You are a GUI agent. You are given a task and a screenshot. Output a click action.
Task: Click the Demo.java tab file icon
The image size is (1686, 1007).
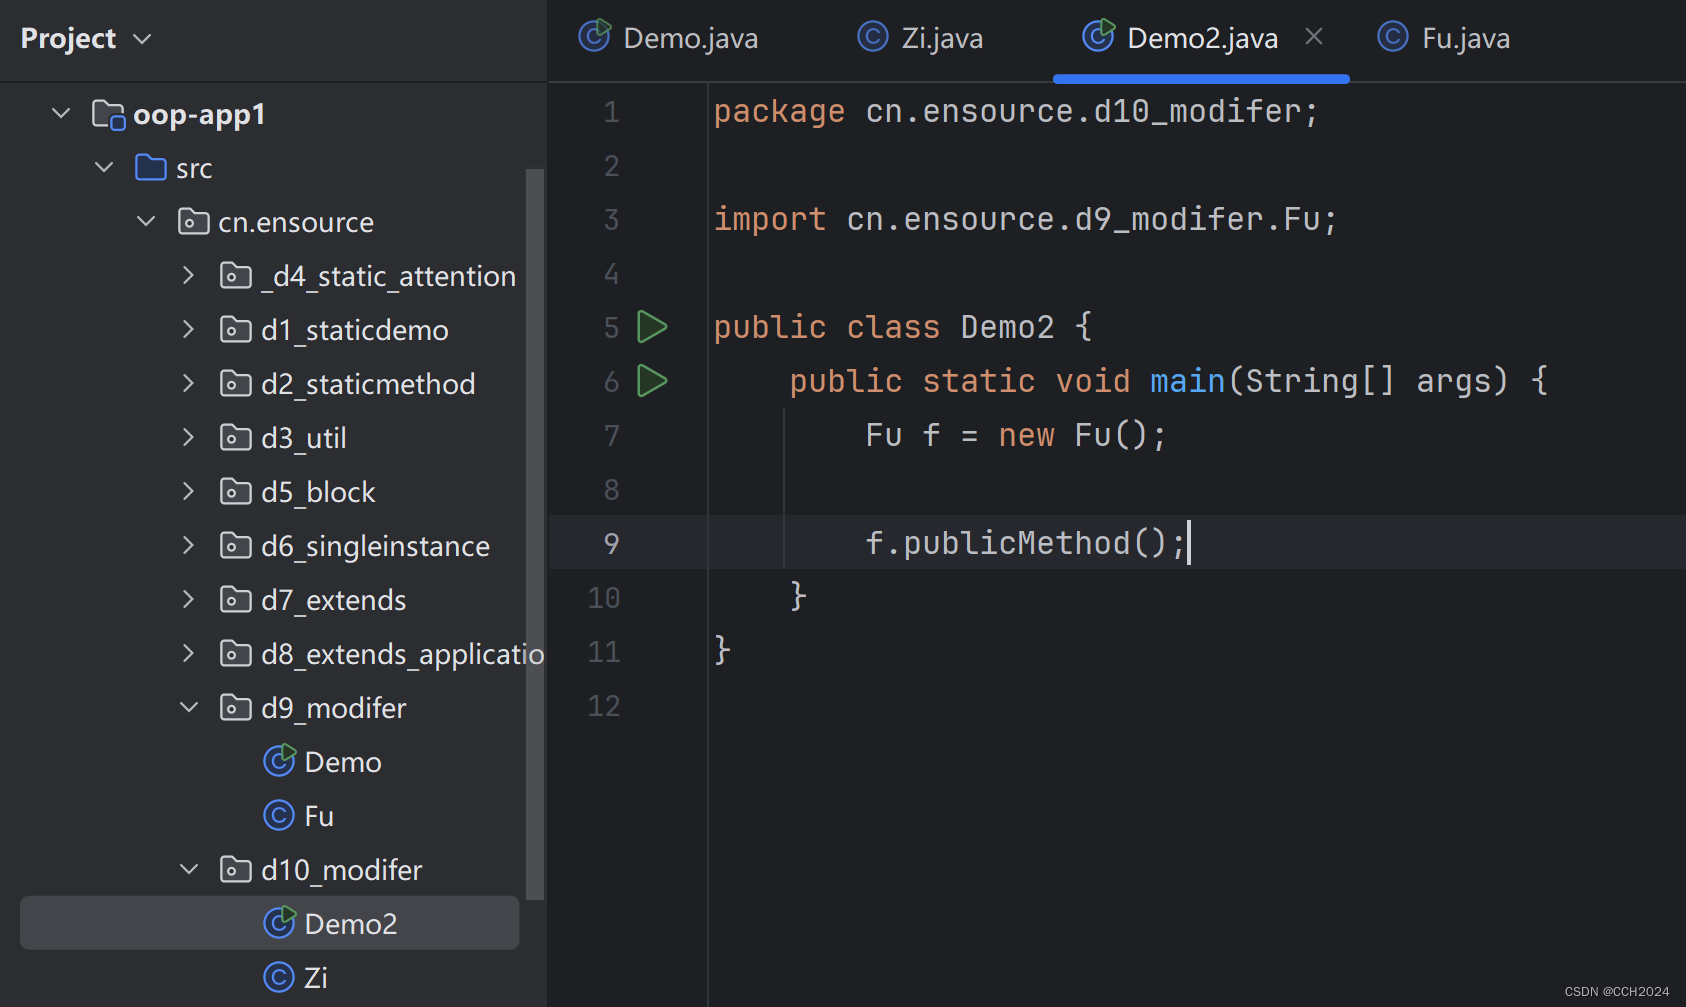pos(595,37)
